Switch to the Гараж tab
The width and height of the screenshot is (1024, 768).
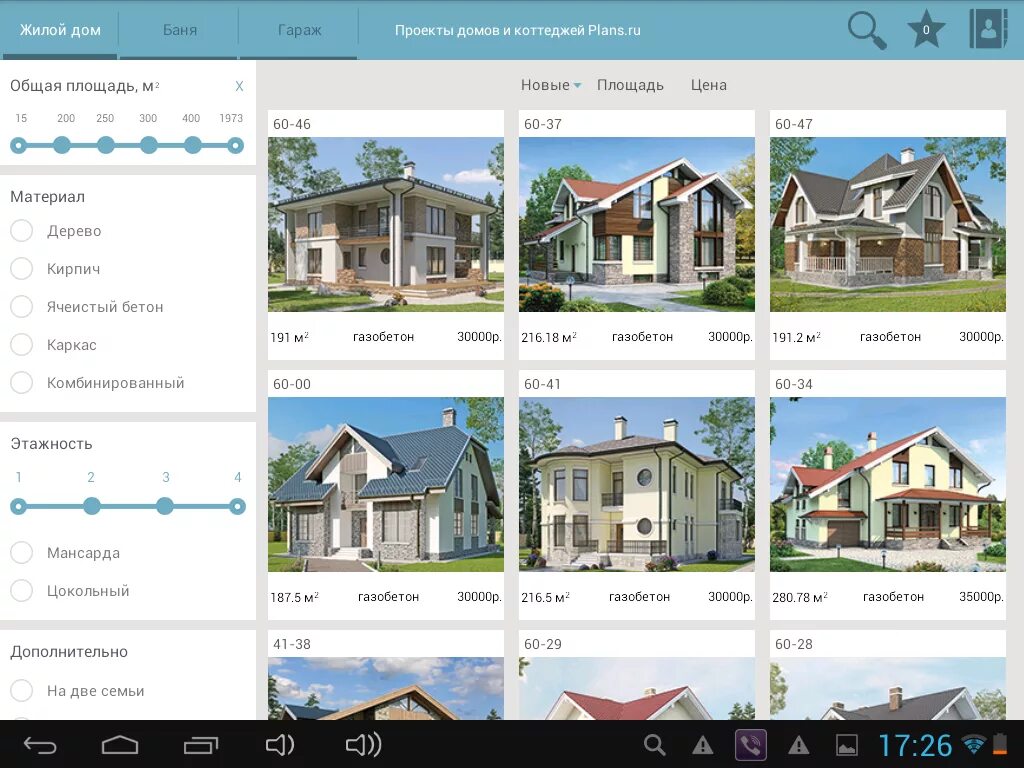299,30
